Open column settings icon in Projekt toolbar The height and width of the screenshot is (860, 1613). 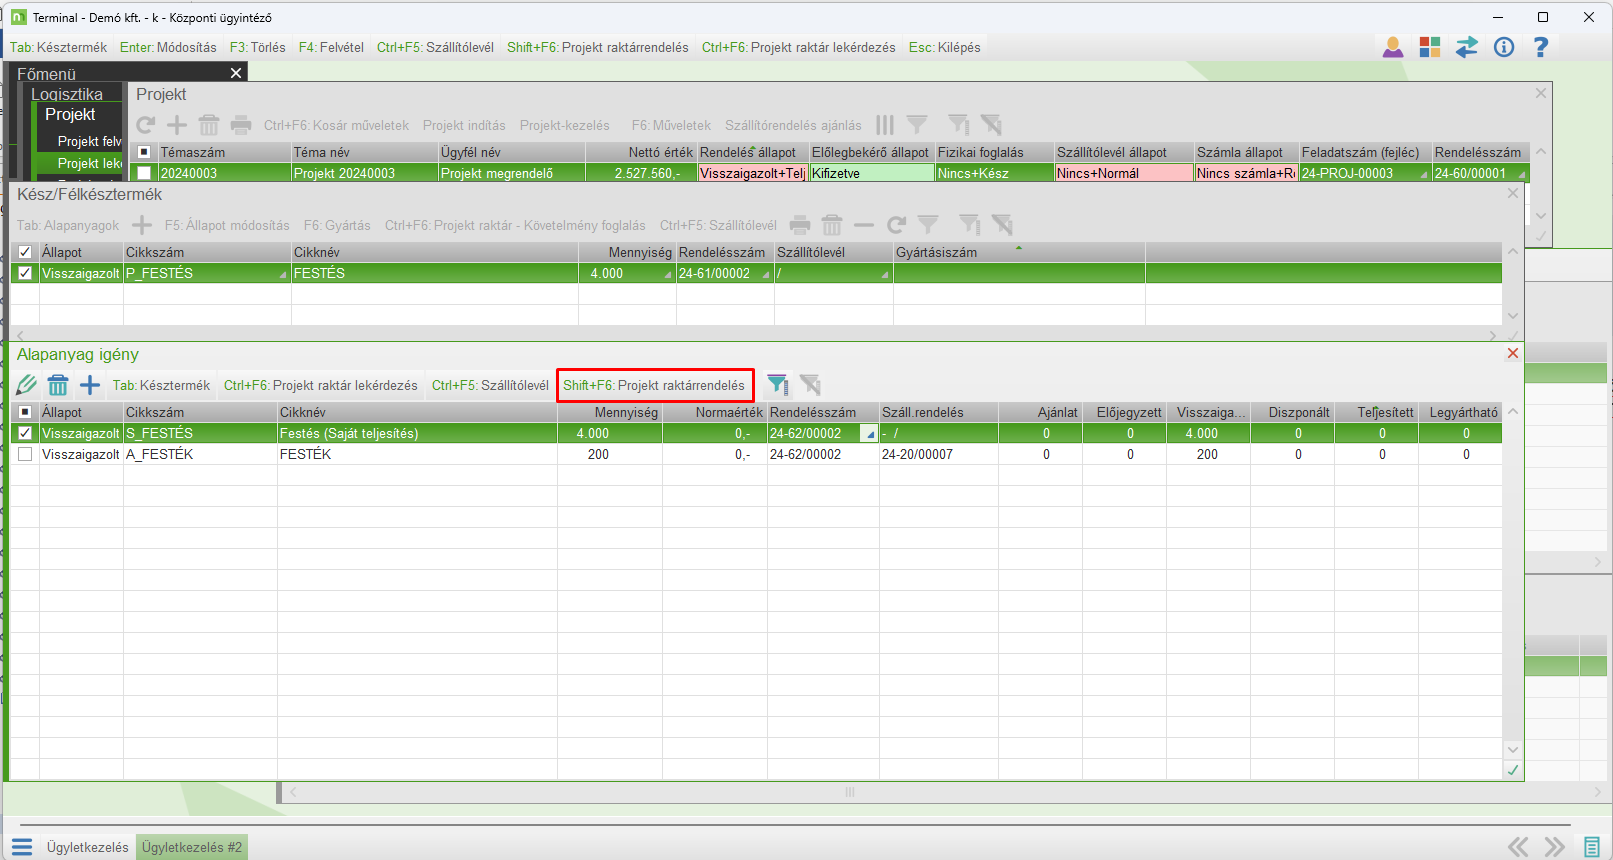coord(885,125)
